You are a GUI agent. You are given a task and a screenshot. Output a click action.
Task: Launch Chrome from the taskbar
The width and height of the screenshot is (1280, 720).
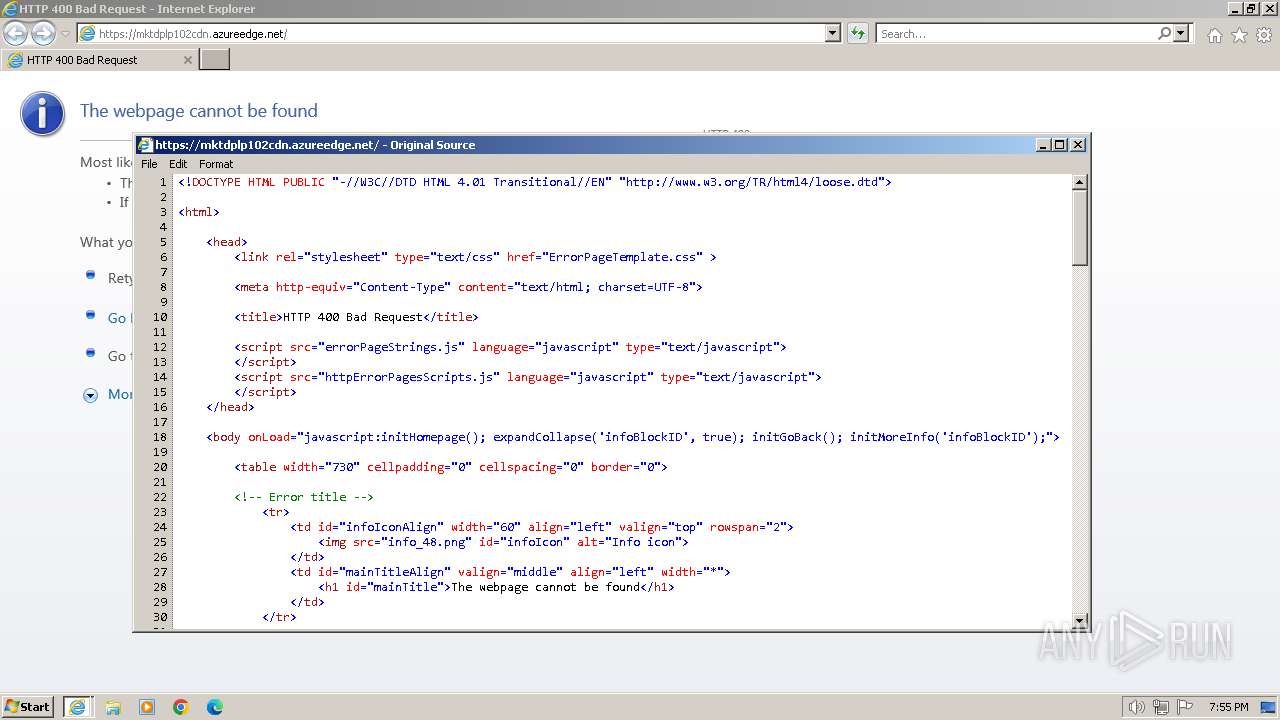(181, 707)
